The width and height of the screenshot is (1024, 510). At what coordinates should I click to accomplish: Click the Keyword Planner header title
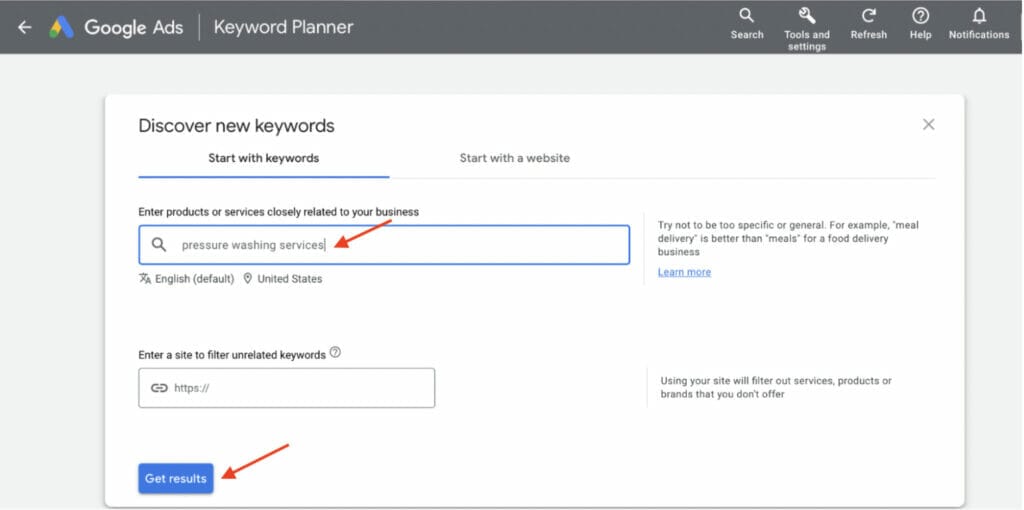tap(284, 27)
